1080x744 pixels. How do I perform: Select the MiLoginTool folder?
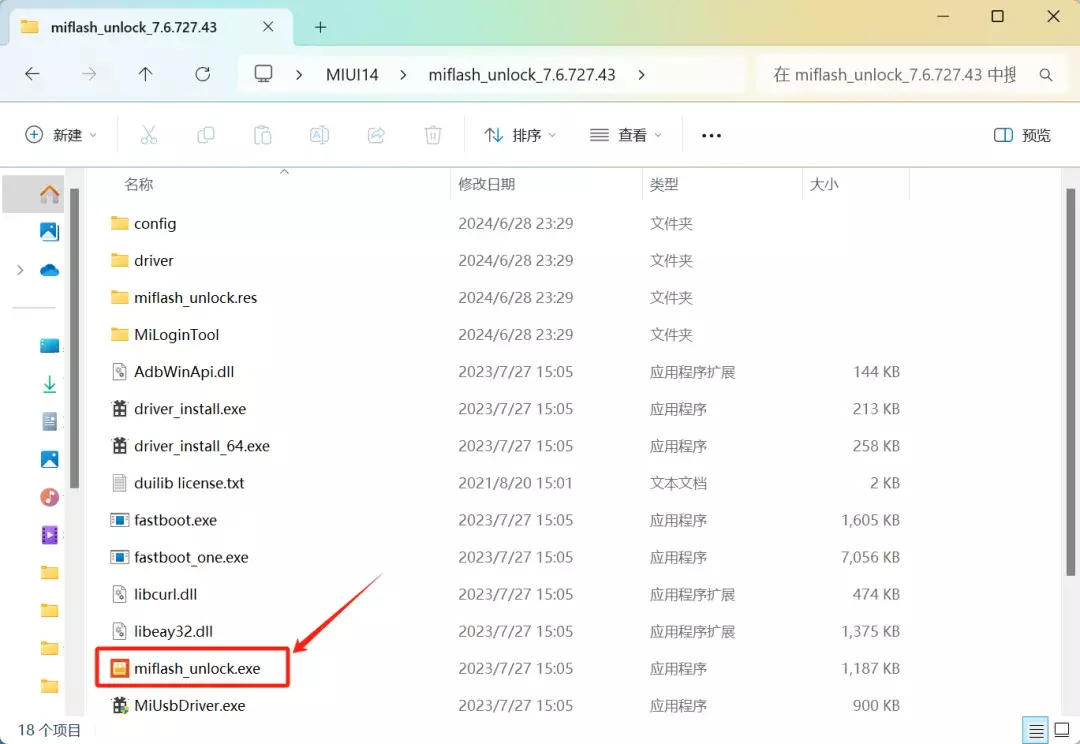tap(176, 335)
